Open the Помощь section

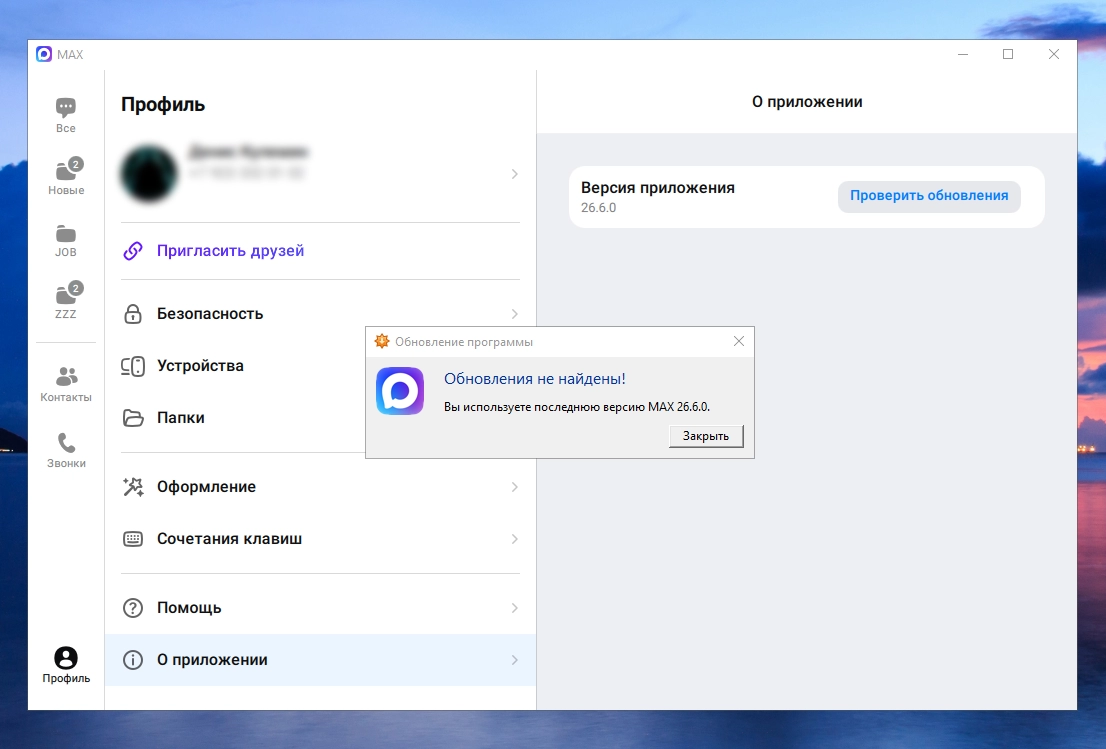(320, 608)
